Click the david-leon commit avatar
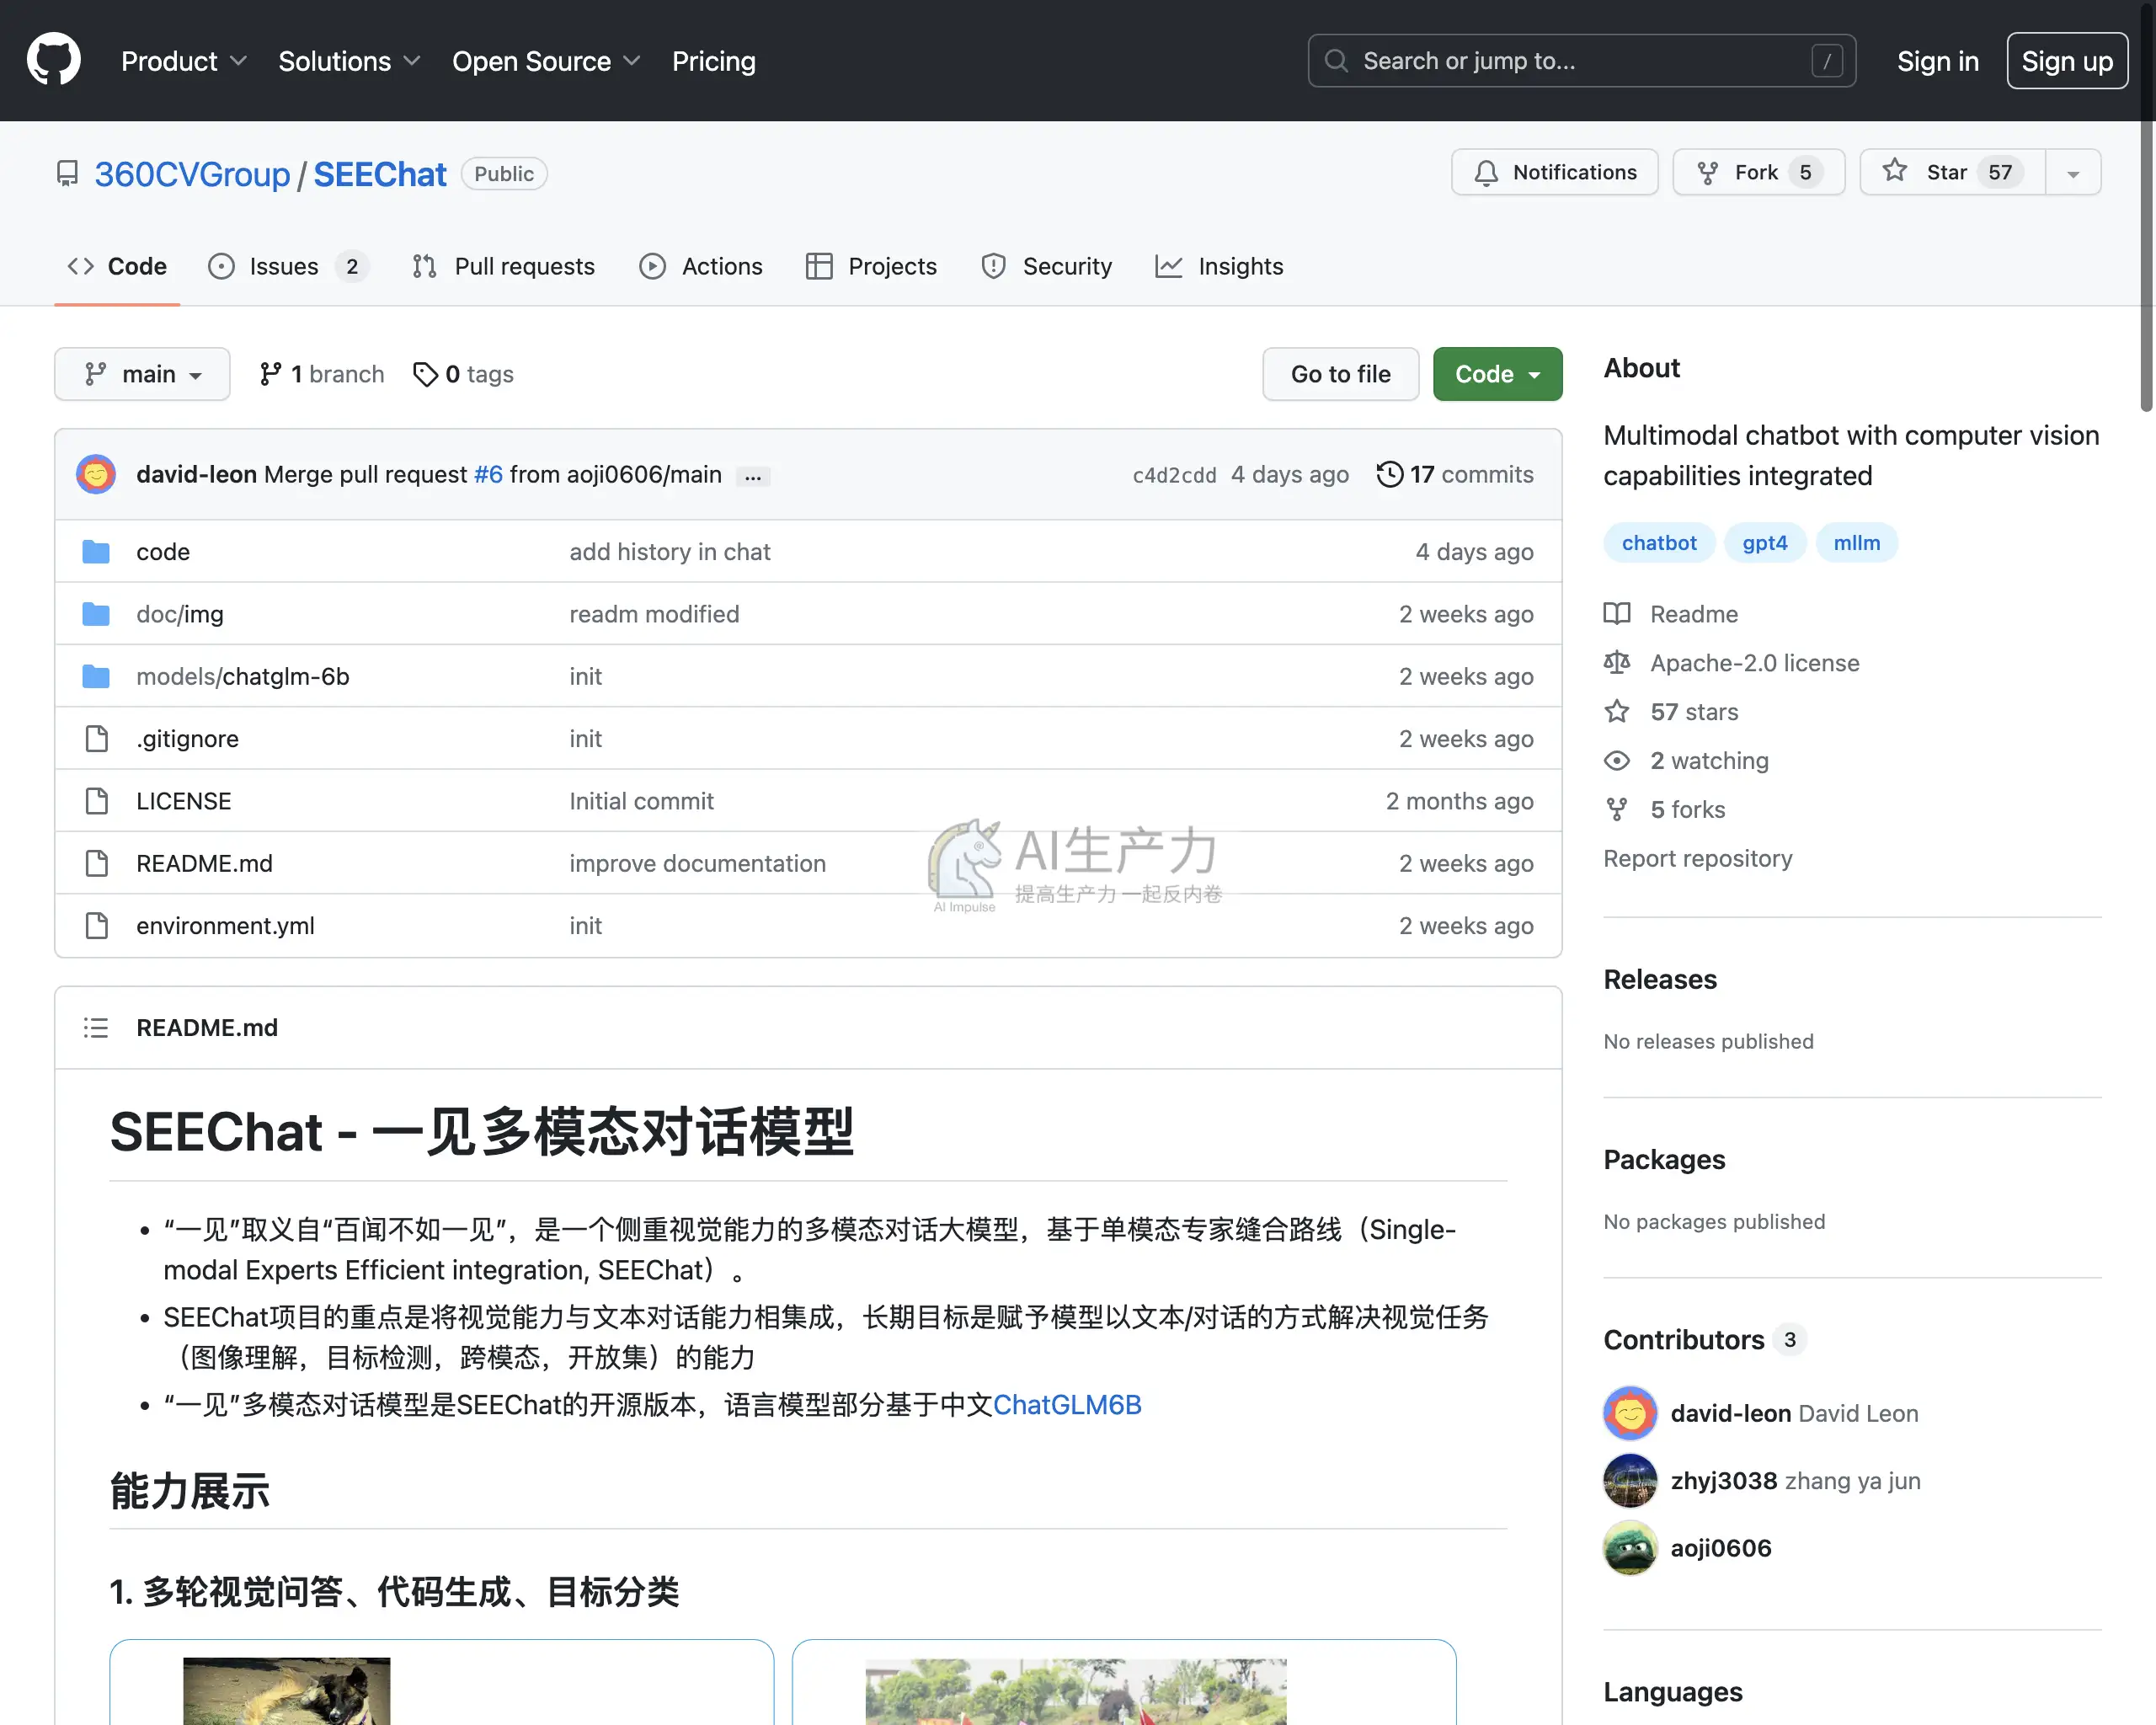2156x1725 pixels. coord(96,474)
